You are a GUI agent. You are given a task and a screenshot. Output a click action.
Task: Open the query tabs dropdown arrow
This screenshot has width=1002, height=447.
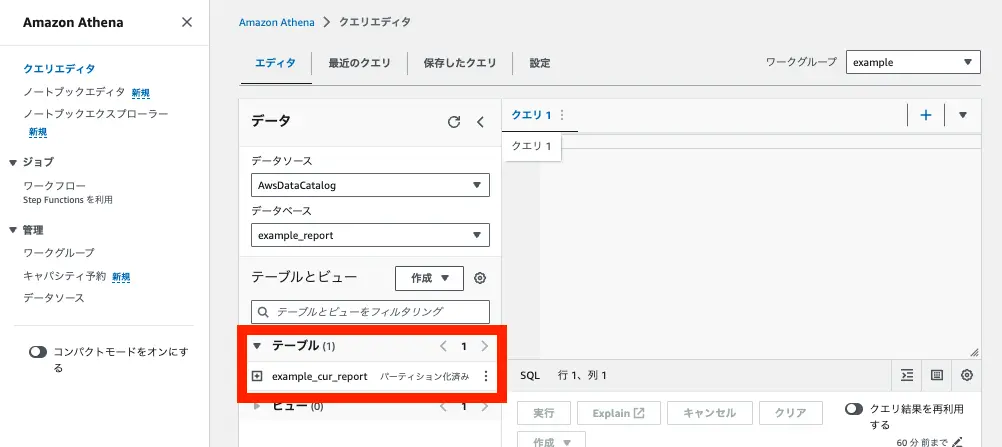coord(962,115)
